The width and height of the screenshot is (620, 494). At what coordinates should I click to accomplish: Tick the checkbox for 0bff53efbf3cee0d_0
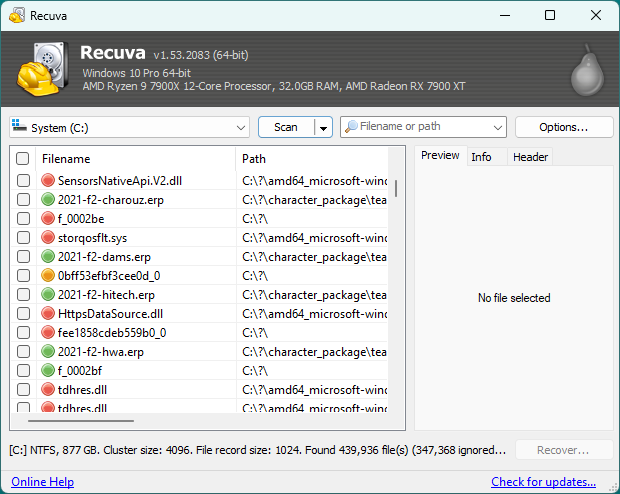click(23, 275)
